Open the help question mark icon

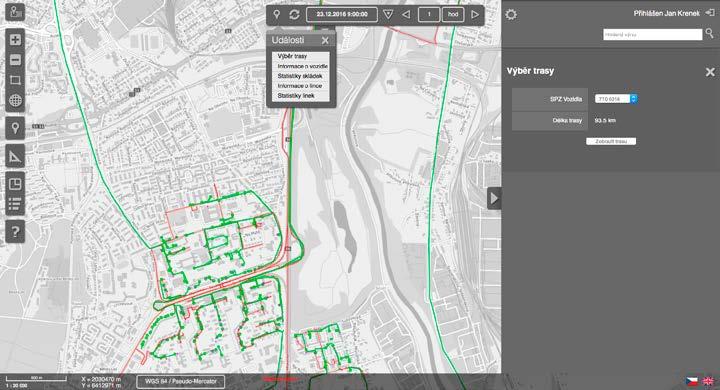pyautogui.click(x=15, y=232)
